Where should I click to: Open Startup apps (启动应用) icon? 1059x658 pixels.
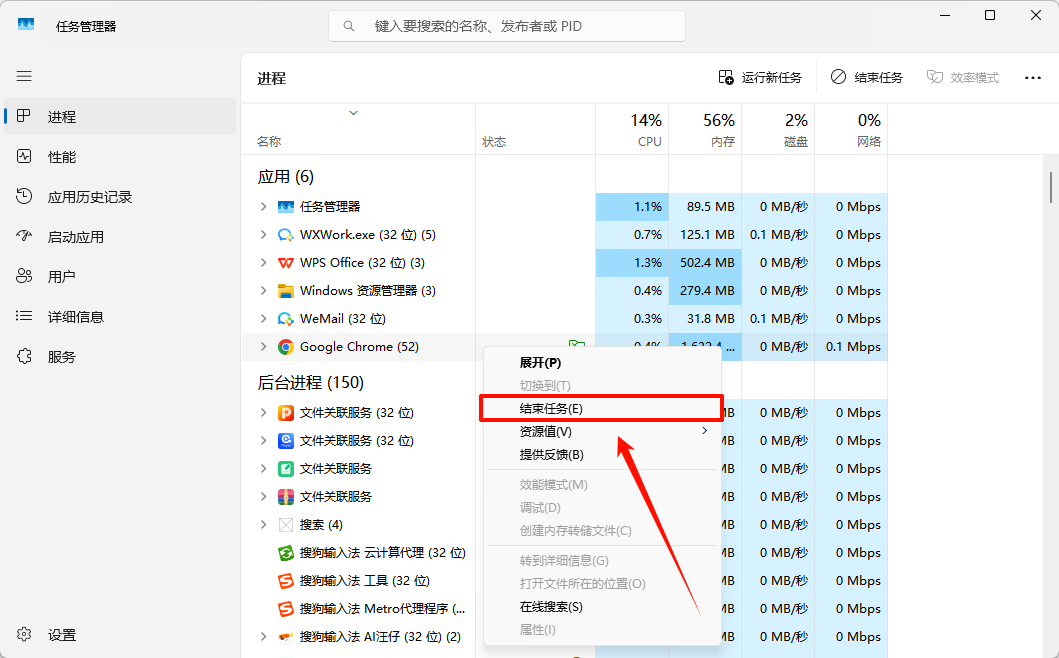pos(24,236)
